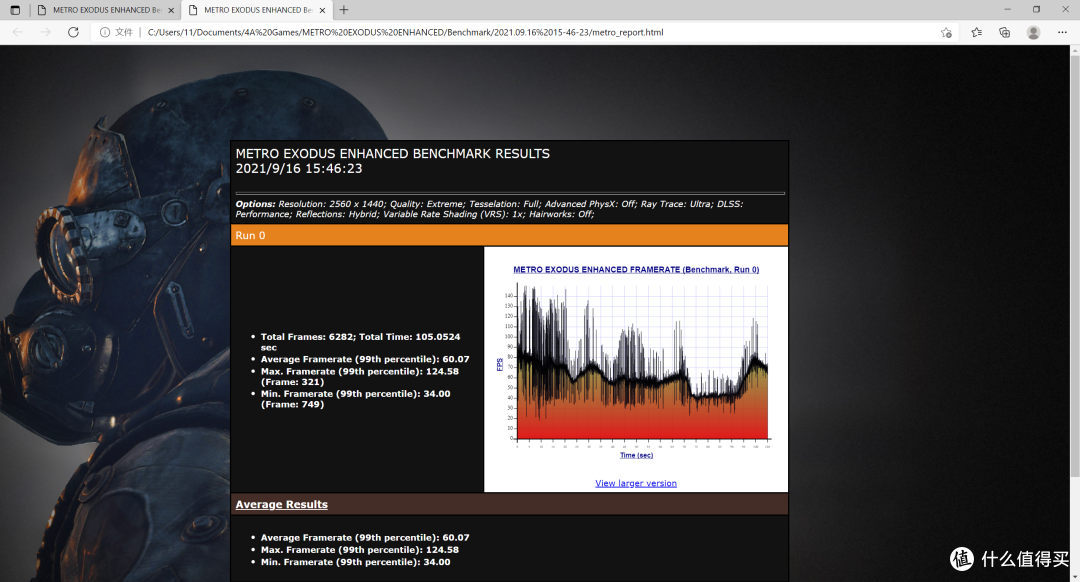Click the Time (sec) axis label
The width and height of the screenshot is (1080, 582).
click(636, 455)
